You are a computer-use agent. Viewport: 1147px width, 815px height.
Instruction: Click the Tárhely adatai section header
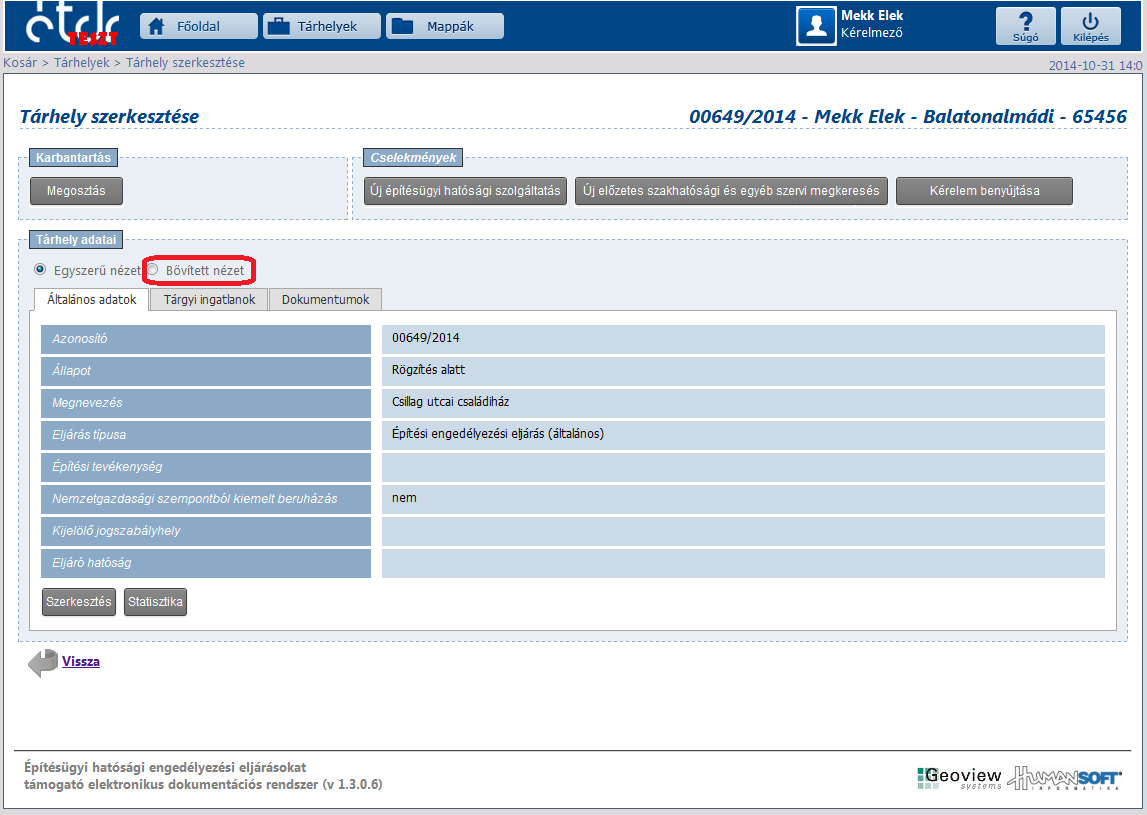(76, 239)
